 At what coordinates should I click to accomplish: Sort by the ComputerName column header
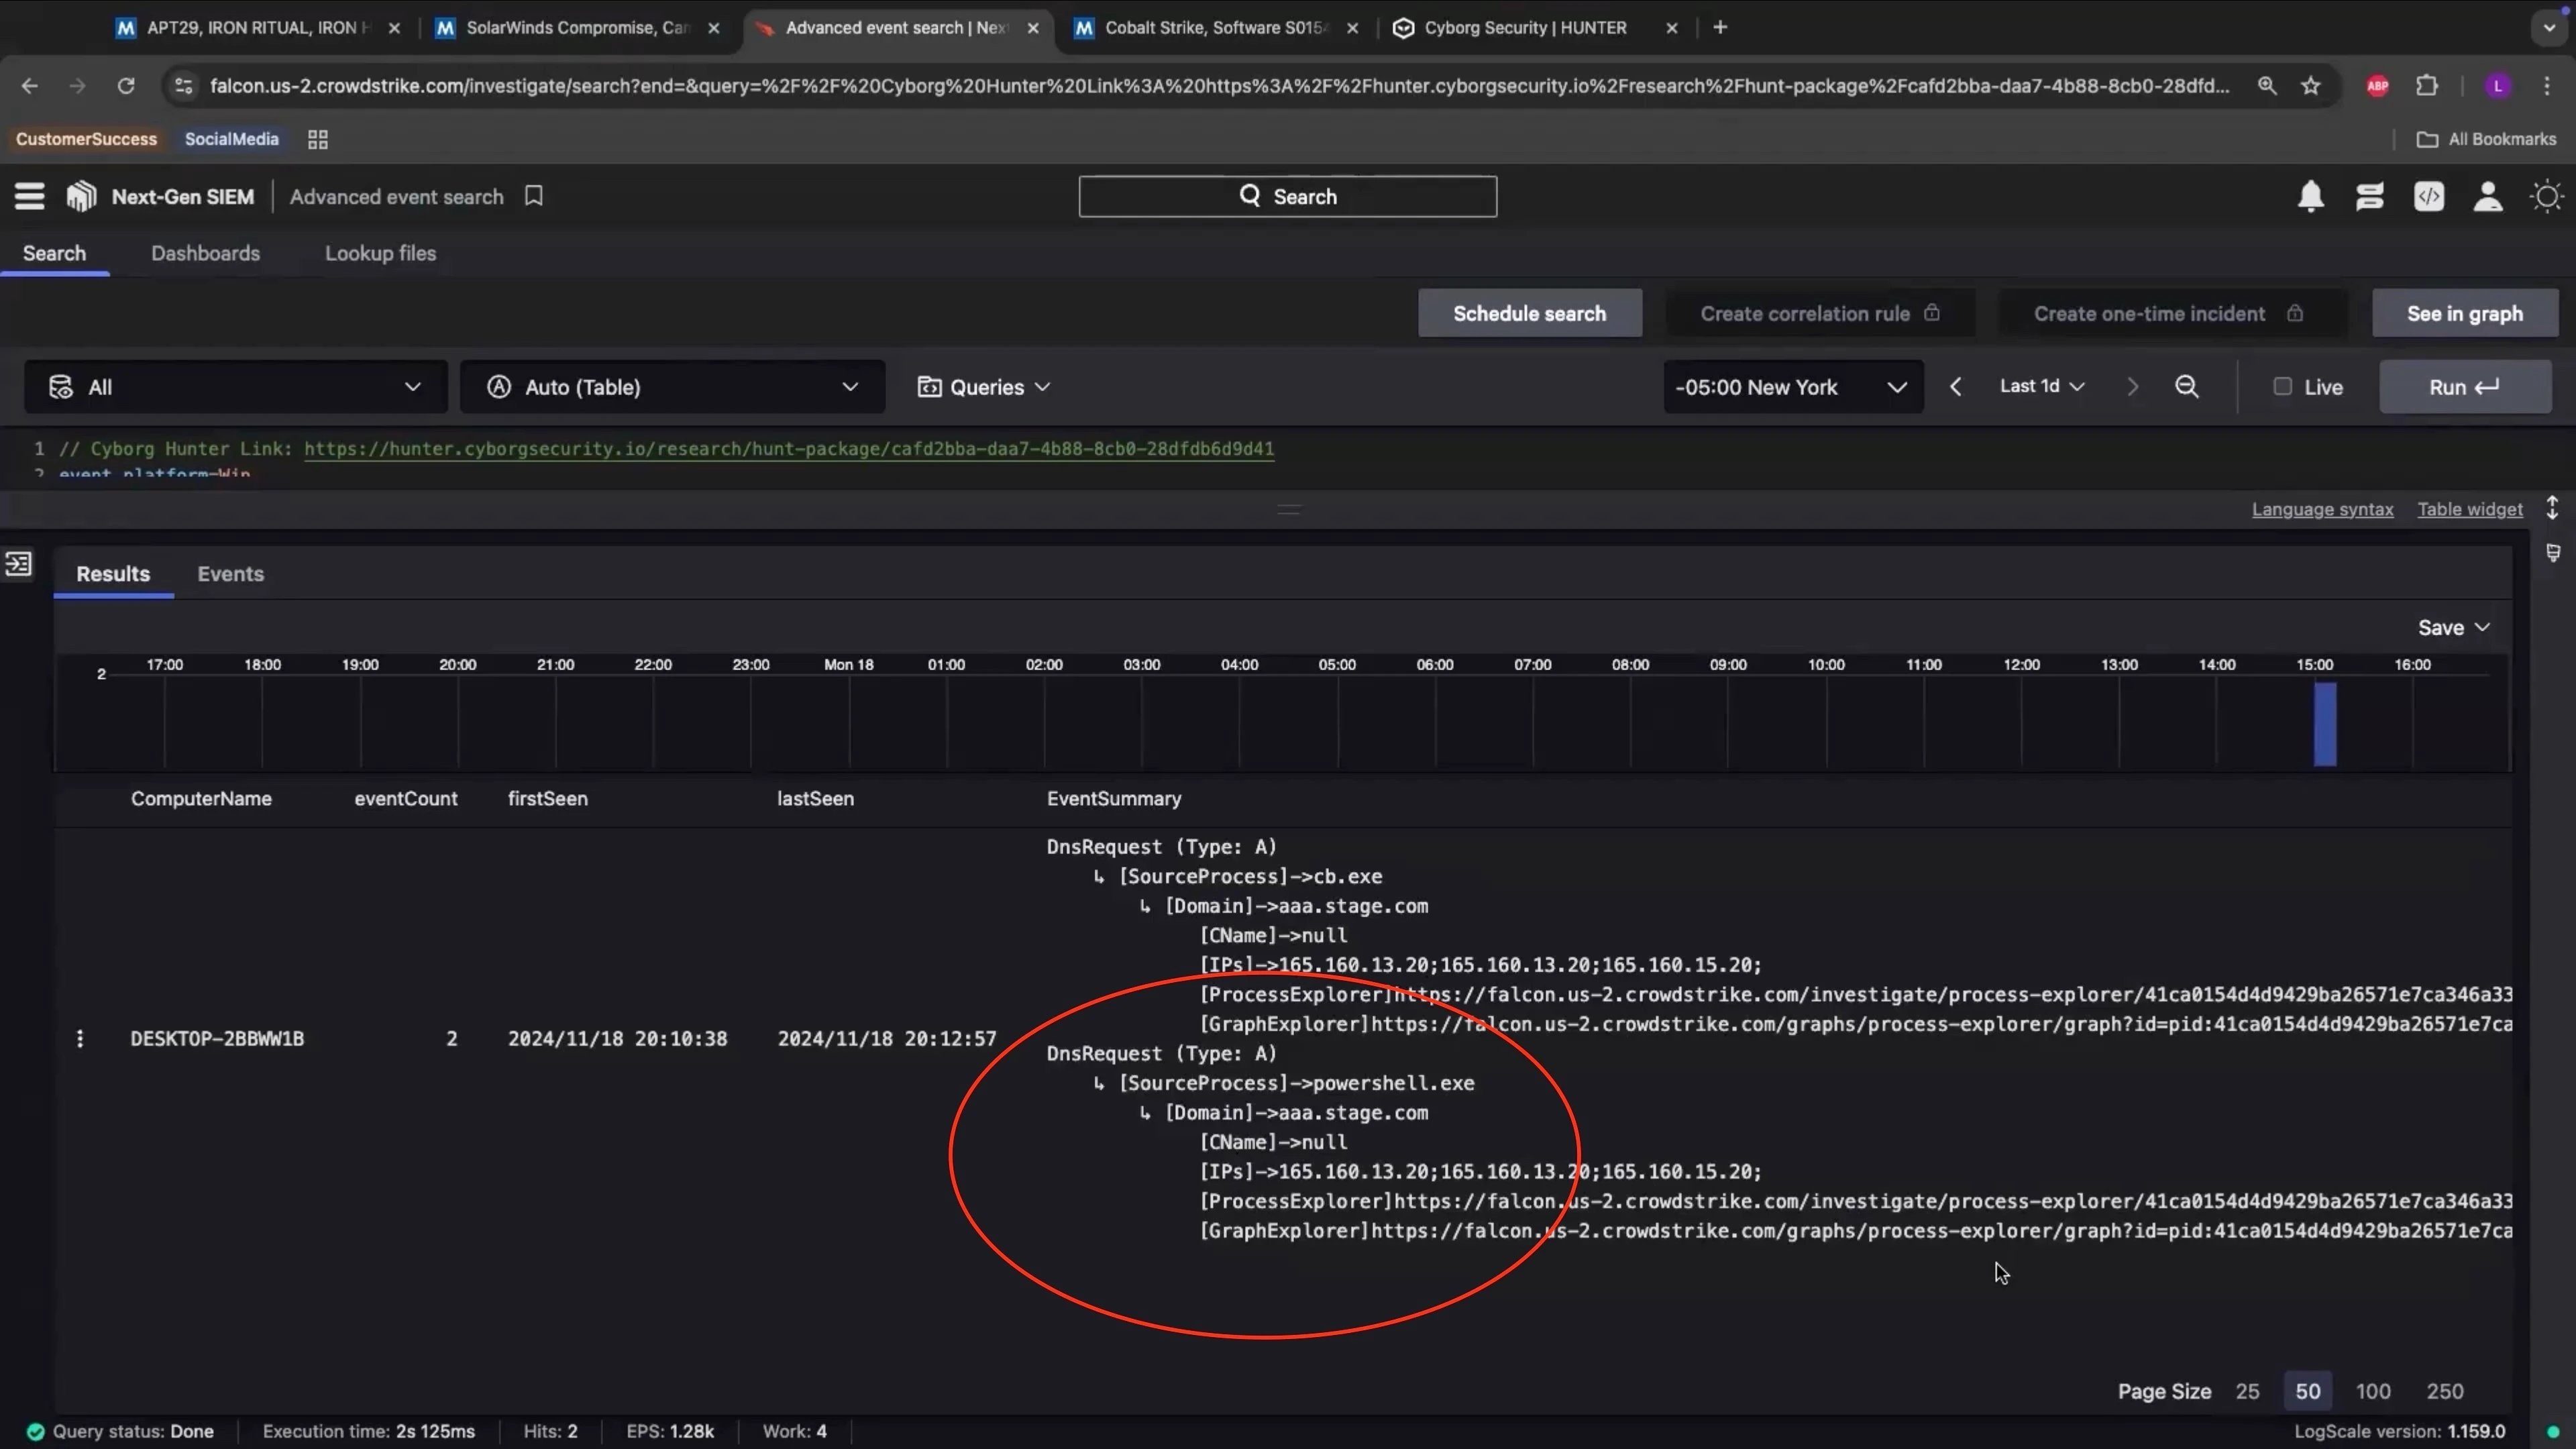tap(201, 798)
